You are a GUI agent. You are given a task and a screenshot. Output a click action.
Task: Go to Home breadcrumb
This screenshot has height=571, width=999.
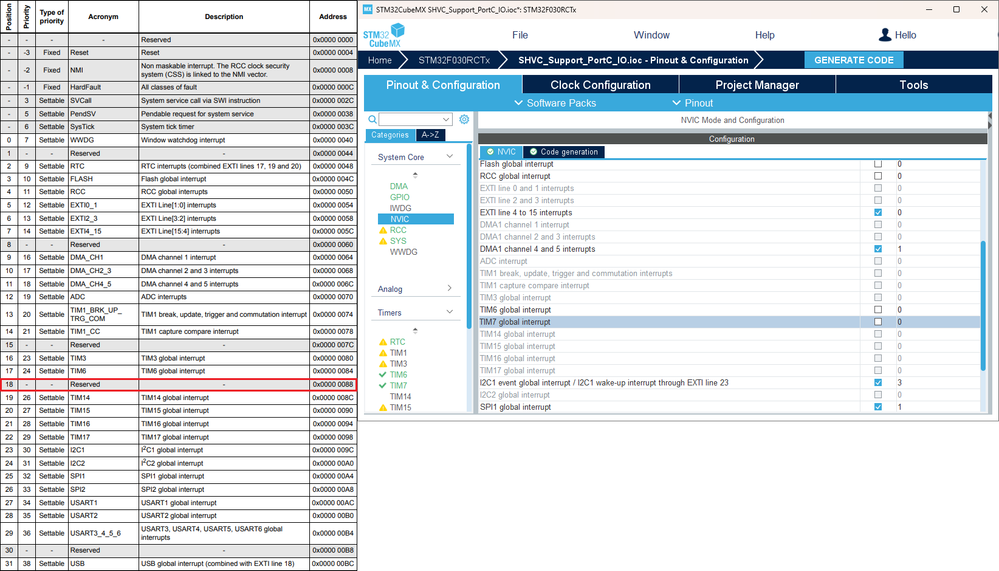point(380,60)
